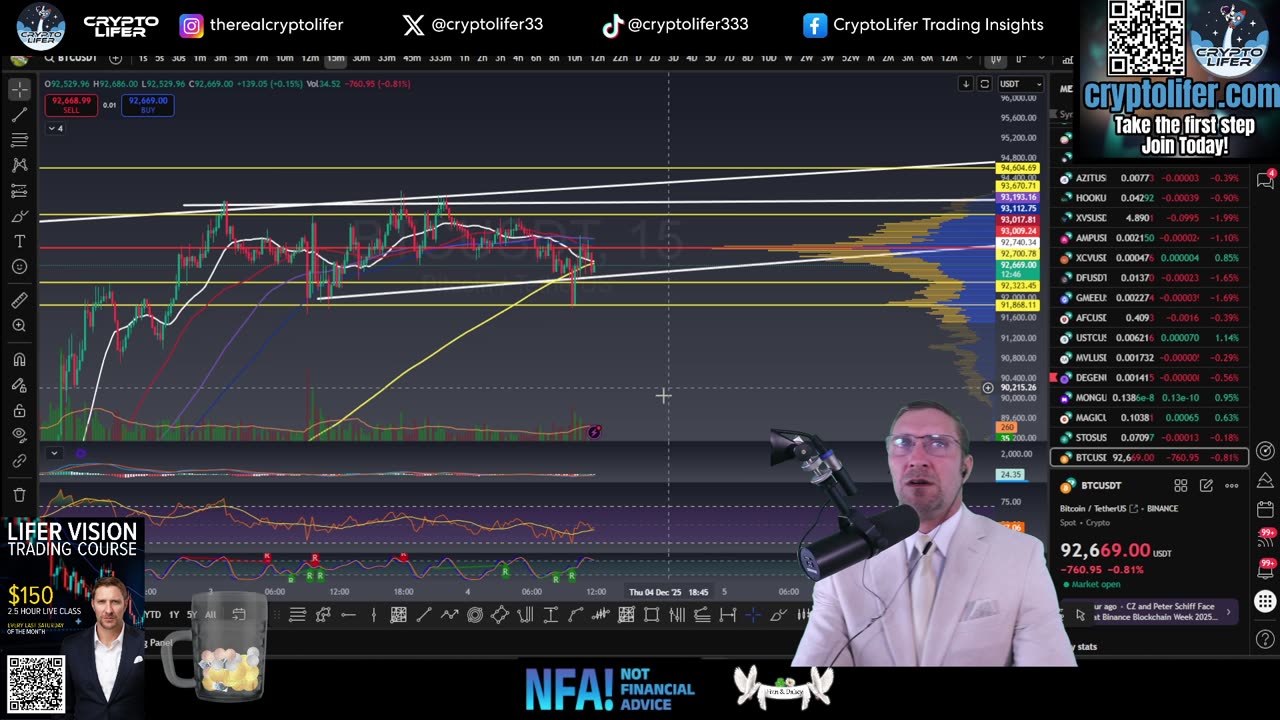Click the help question mark icon
The width and height of the screenshot is (1280, 720).
[x=1265, y=639]
